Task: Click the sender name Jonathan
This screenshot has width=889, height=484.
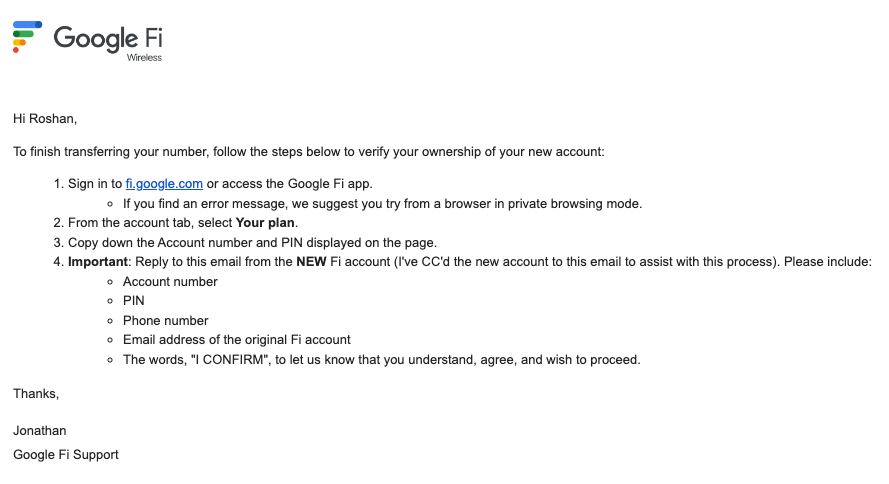Action: (40, 431)
